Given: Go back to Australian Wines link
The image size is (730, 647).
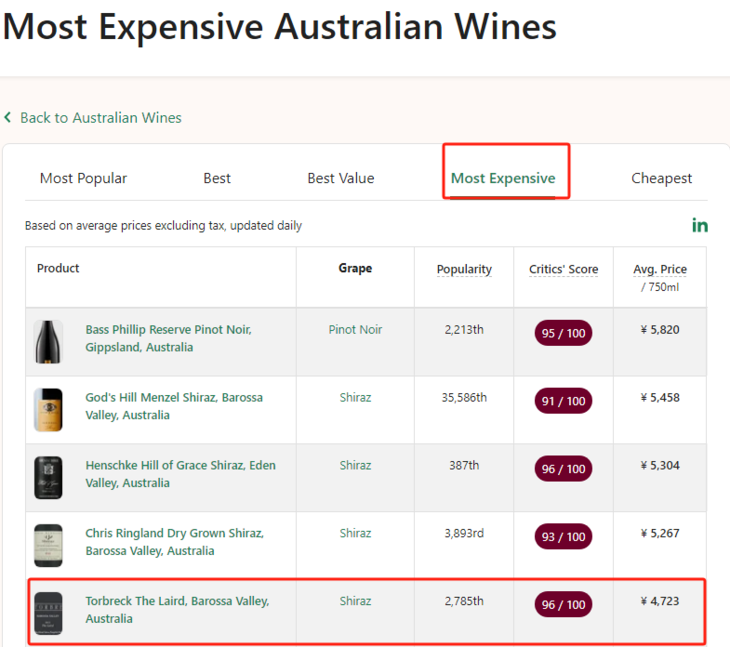Looking at the screenshot, I should point(100,118).
